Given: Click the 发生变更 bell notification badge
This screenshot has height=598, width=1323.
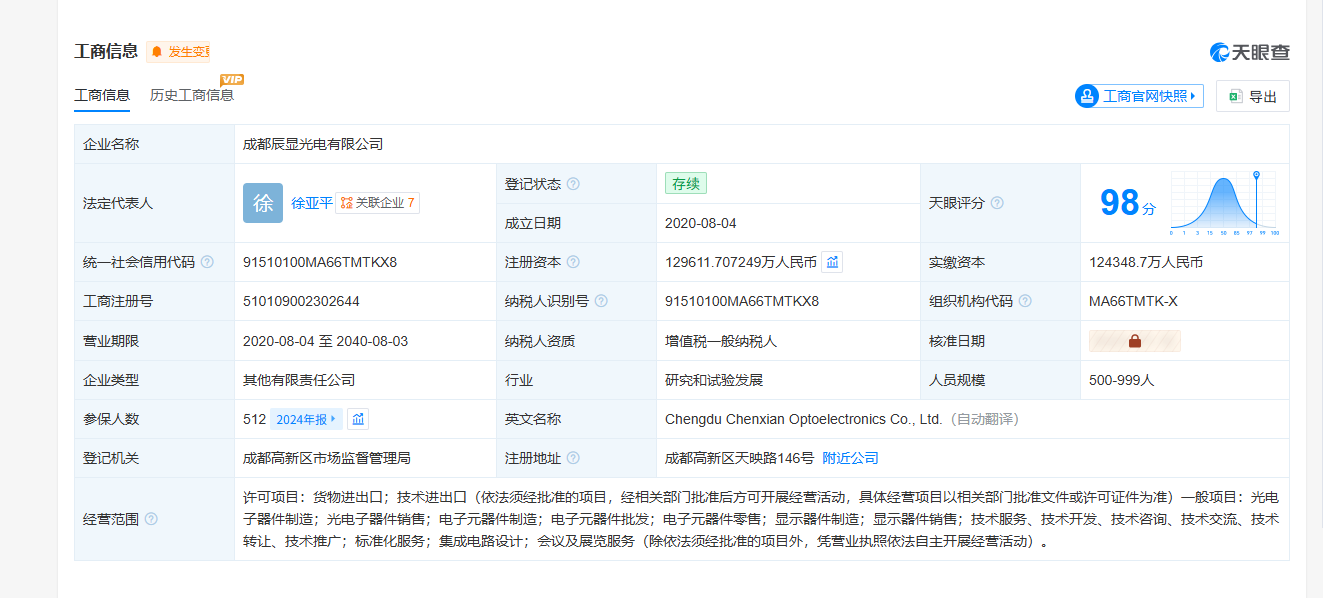Looking at the screenshot, I should pyautogui.click(x=179, y=52).
